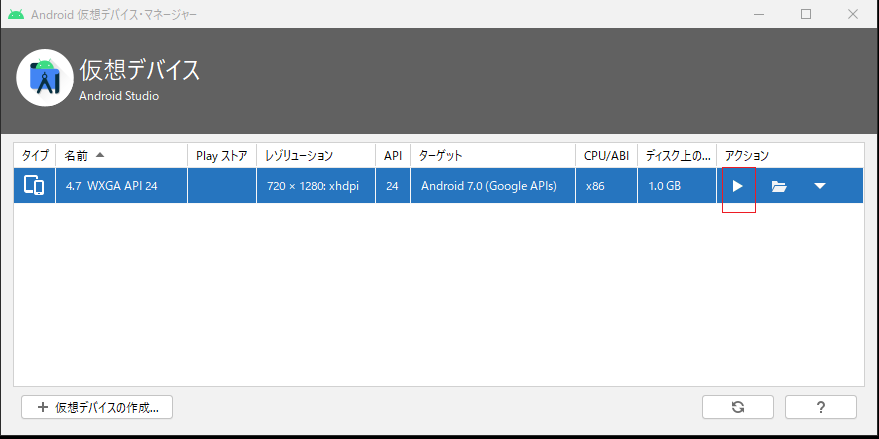
Task: Click the ディスク上の... column header
Action: tap(677, 155)
